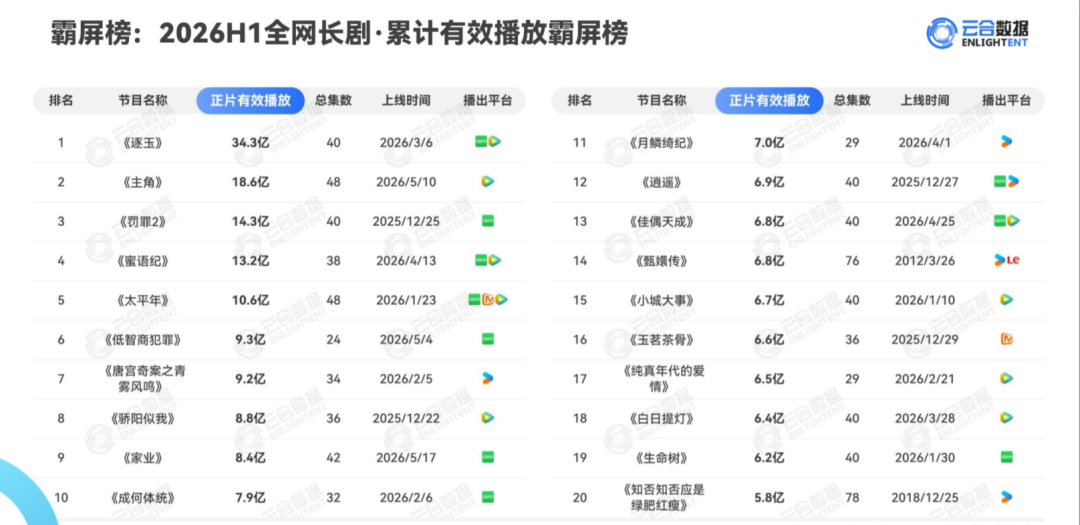Image resolution: width=1080 pixels, height=525 pixels.
Task: Click the Tencent Video icon for 《主角》
Action: click(488, 182)
